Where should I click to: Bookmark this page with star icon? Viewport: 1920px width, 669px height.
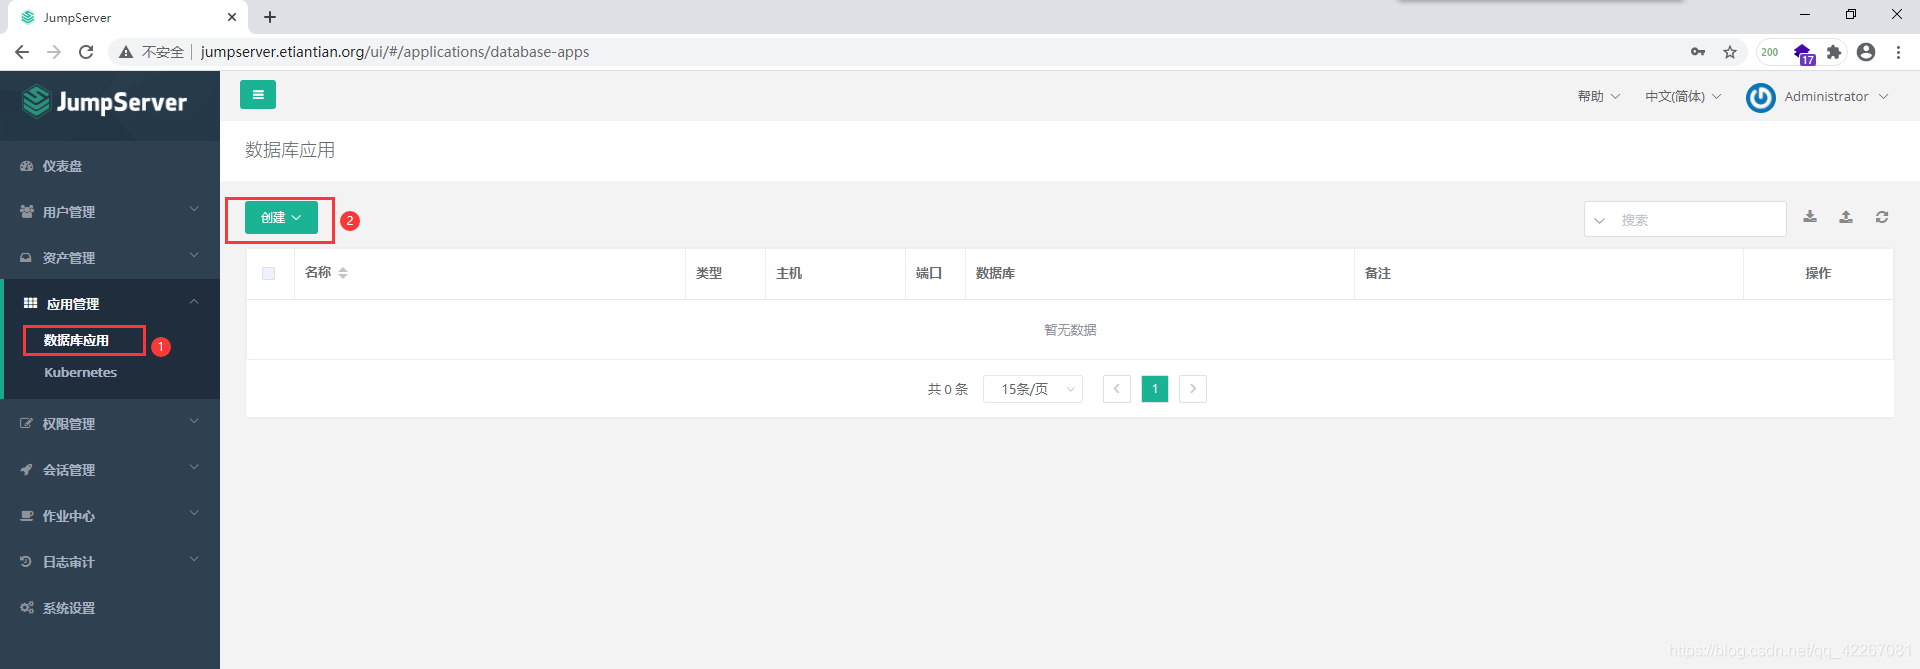1730,52
